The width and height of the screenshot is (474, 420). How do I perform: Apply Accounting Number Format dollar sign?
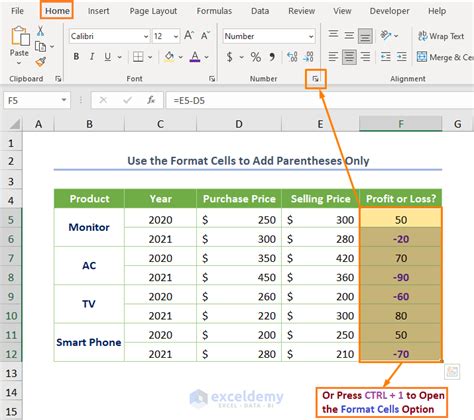click(229, 57)
